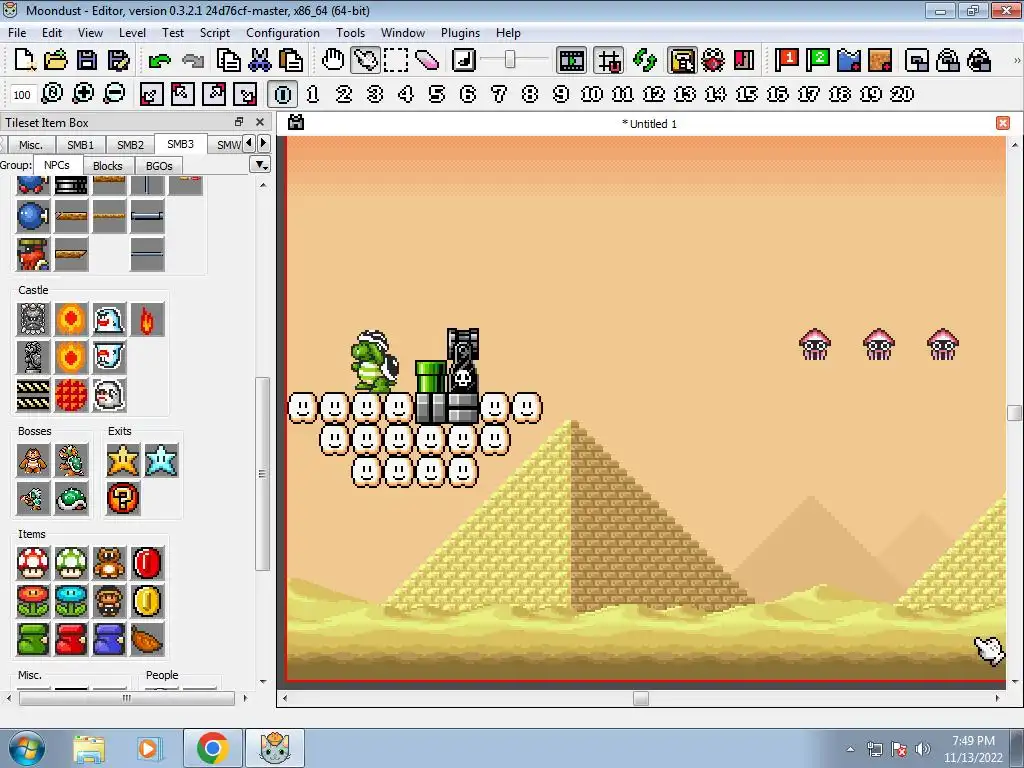The width and height of the screenshot is (1024, 768).
Task: Open the Level menu
Action: tap(132, 33)
